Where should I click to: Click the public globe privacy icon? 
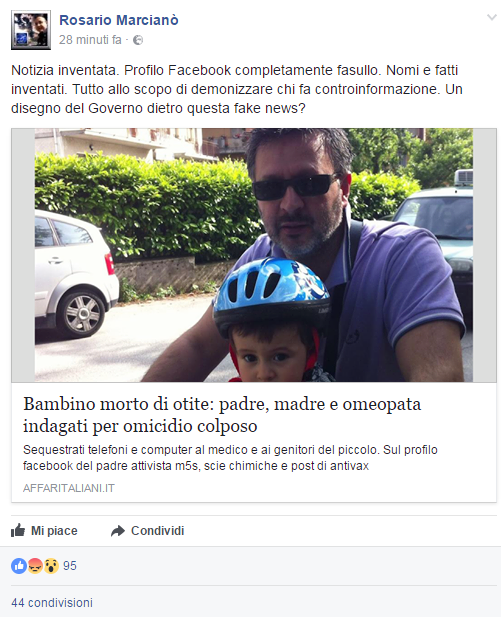click(138, 40)
